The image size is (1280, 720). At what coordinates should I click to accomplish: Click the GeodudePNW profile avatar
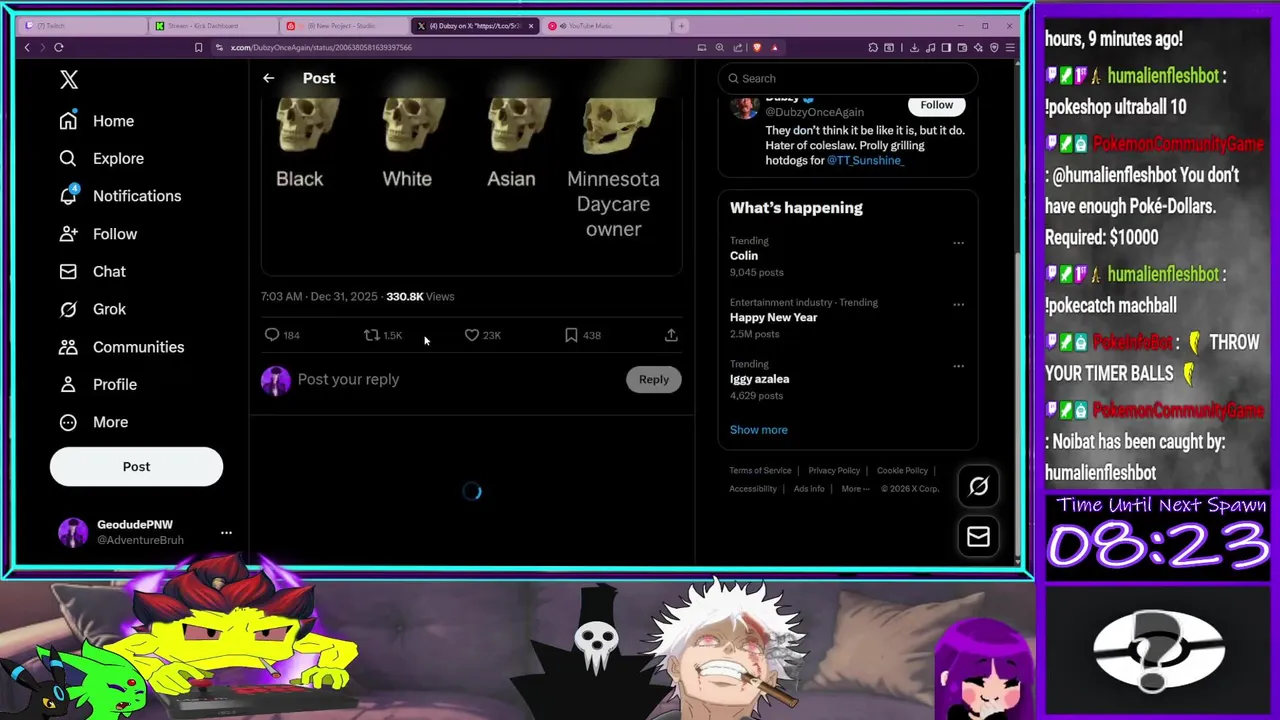click(x=73, y=532)
